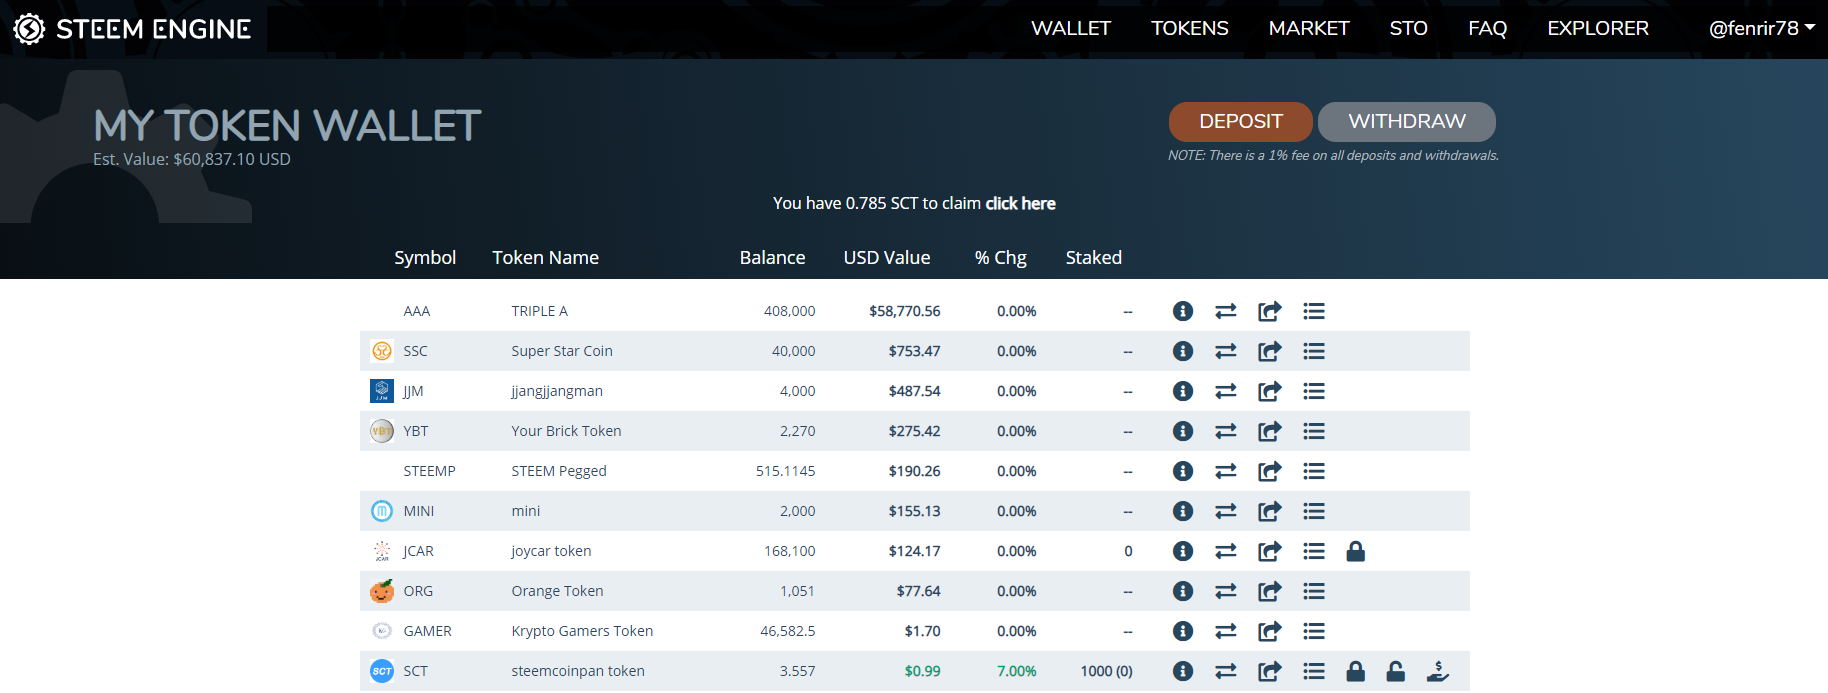Screen dimensions: 1828x693
Task: Open the FAQ page
Action: [1488, 28]
